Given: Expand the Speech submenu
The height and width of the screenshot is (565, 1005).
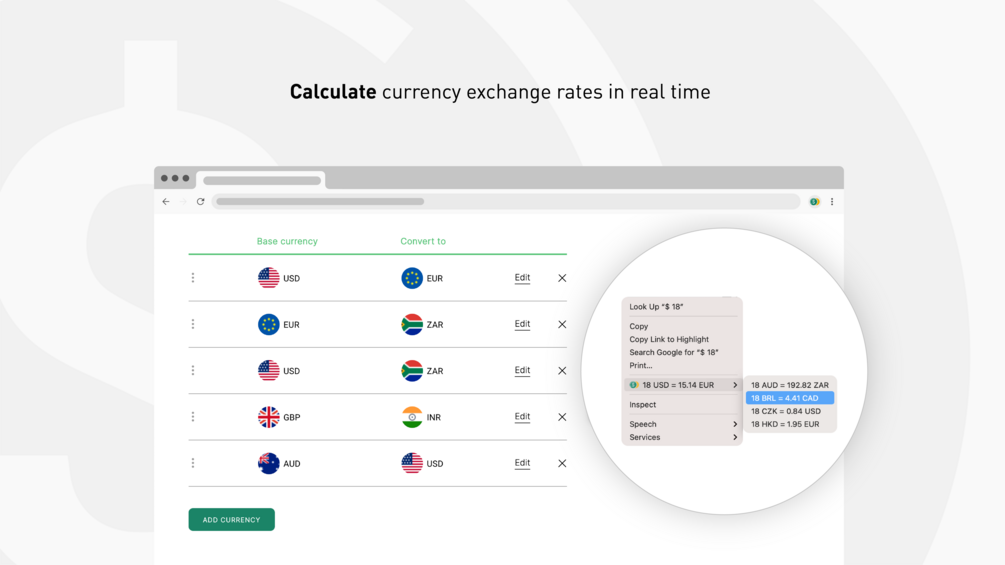Looking at the screenshot, I should pos(682,424).
